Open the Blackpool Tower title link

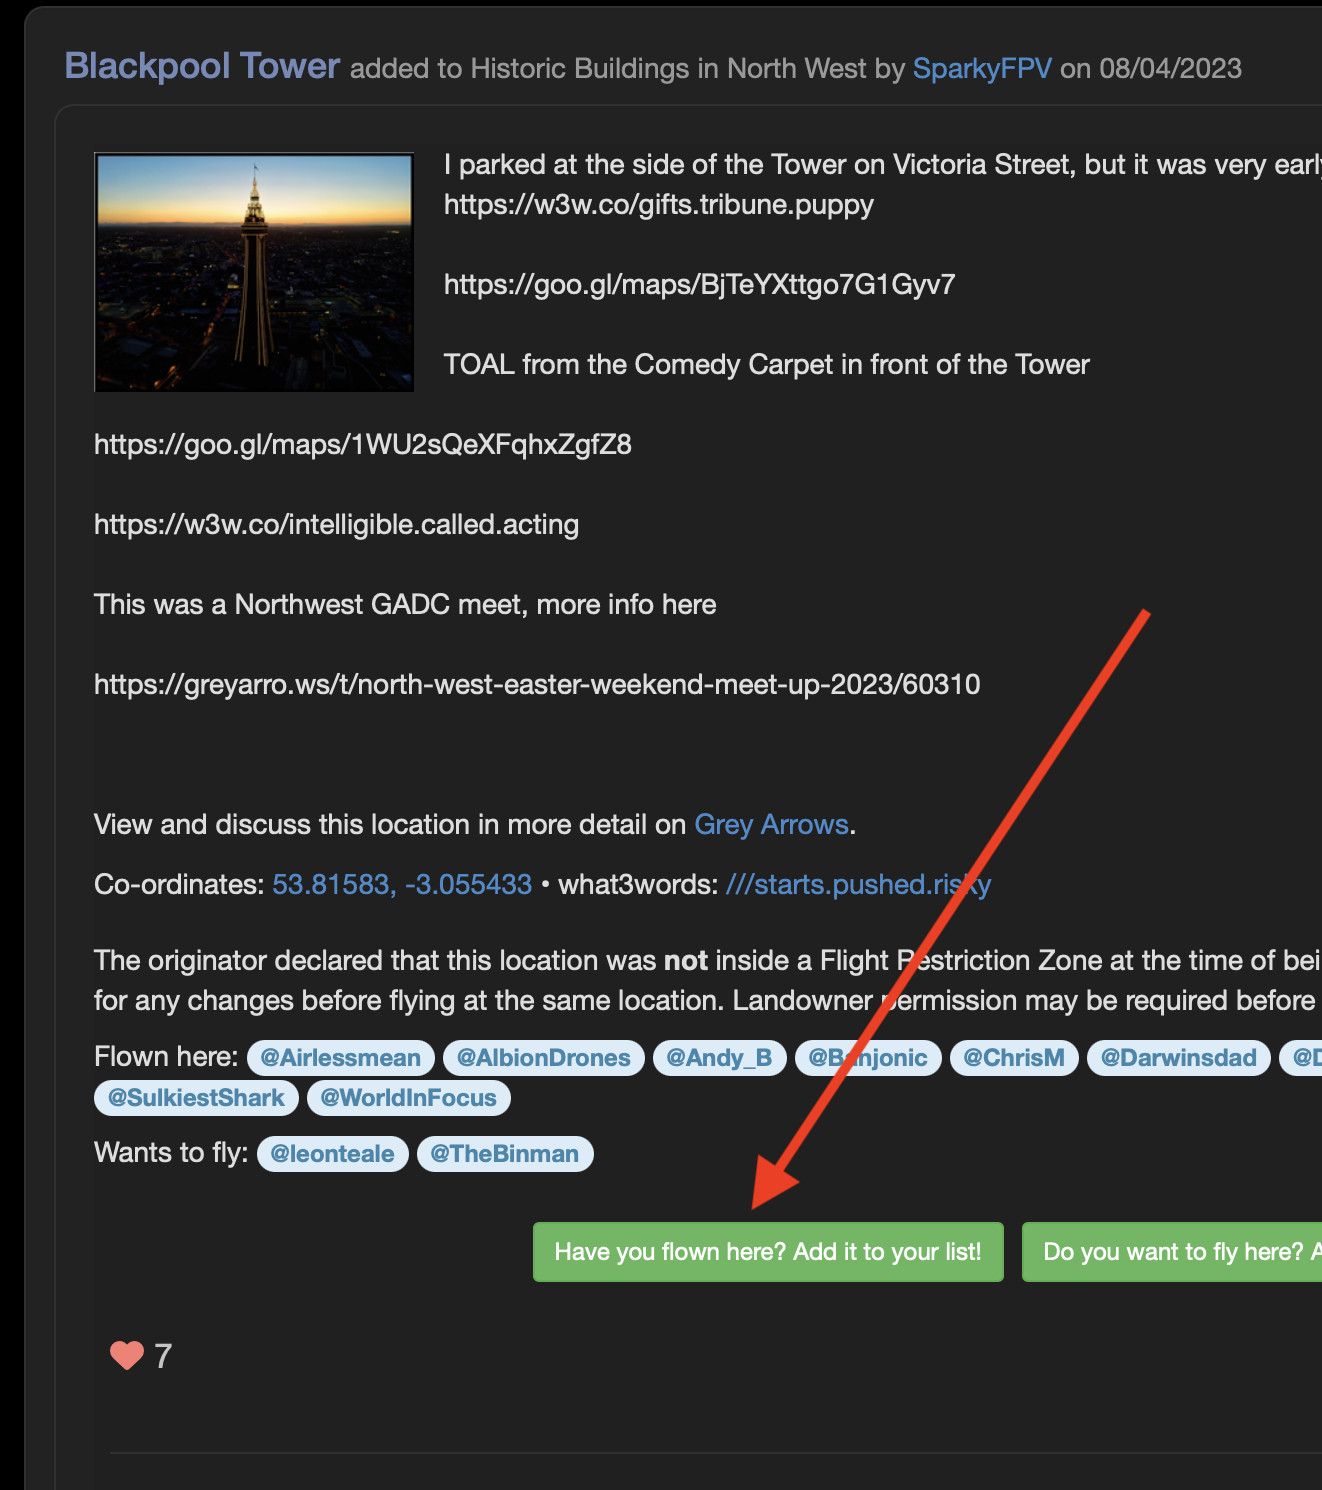[x=202, y=67]
